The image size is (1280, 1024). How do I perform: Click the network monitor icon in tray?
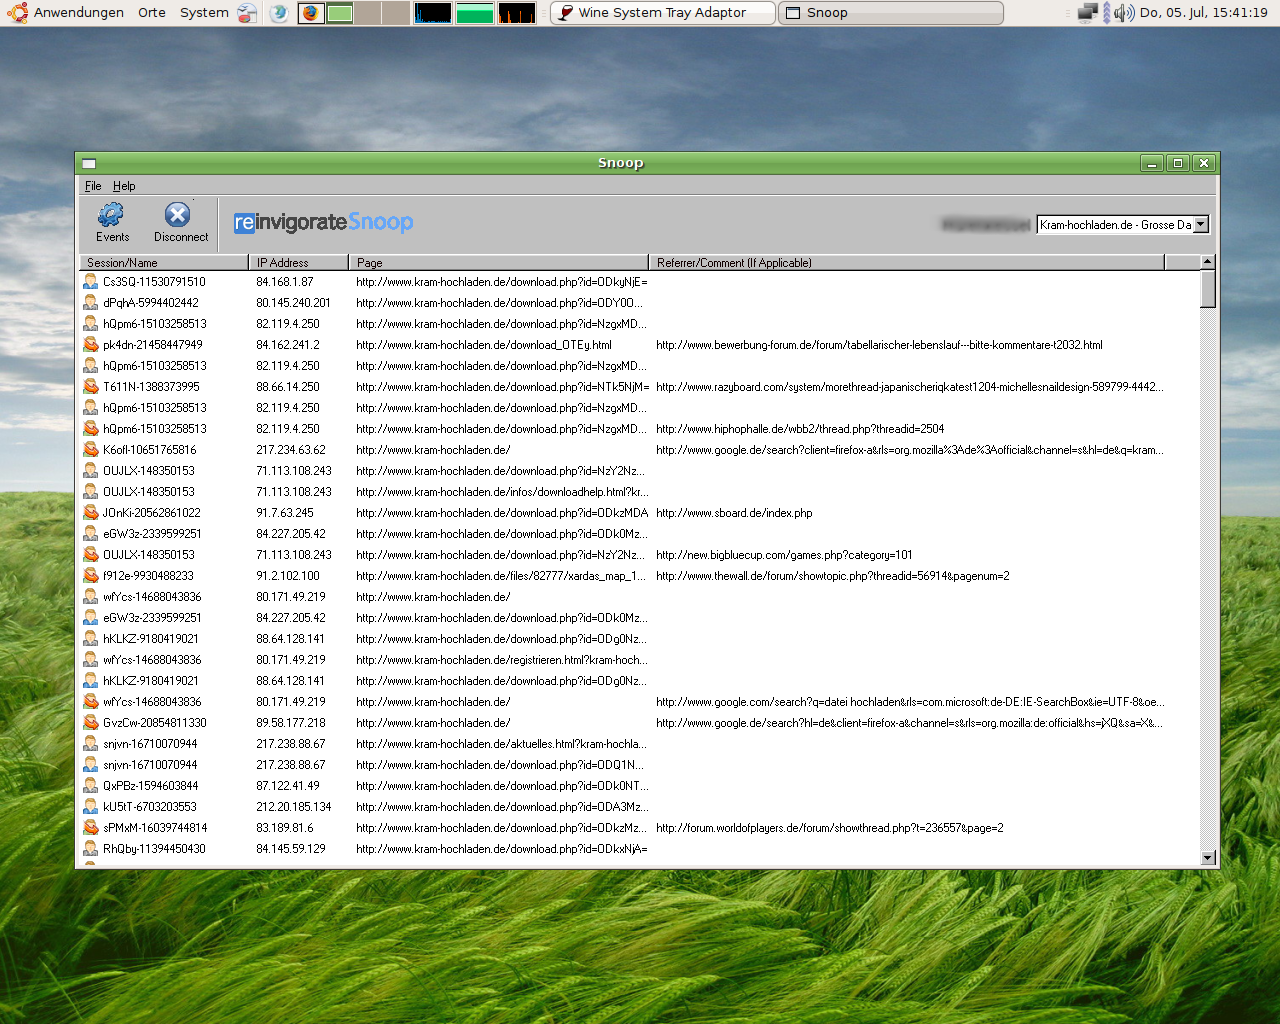[x=1088, y=13]
